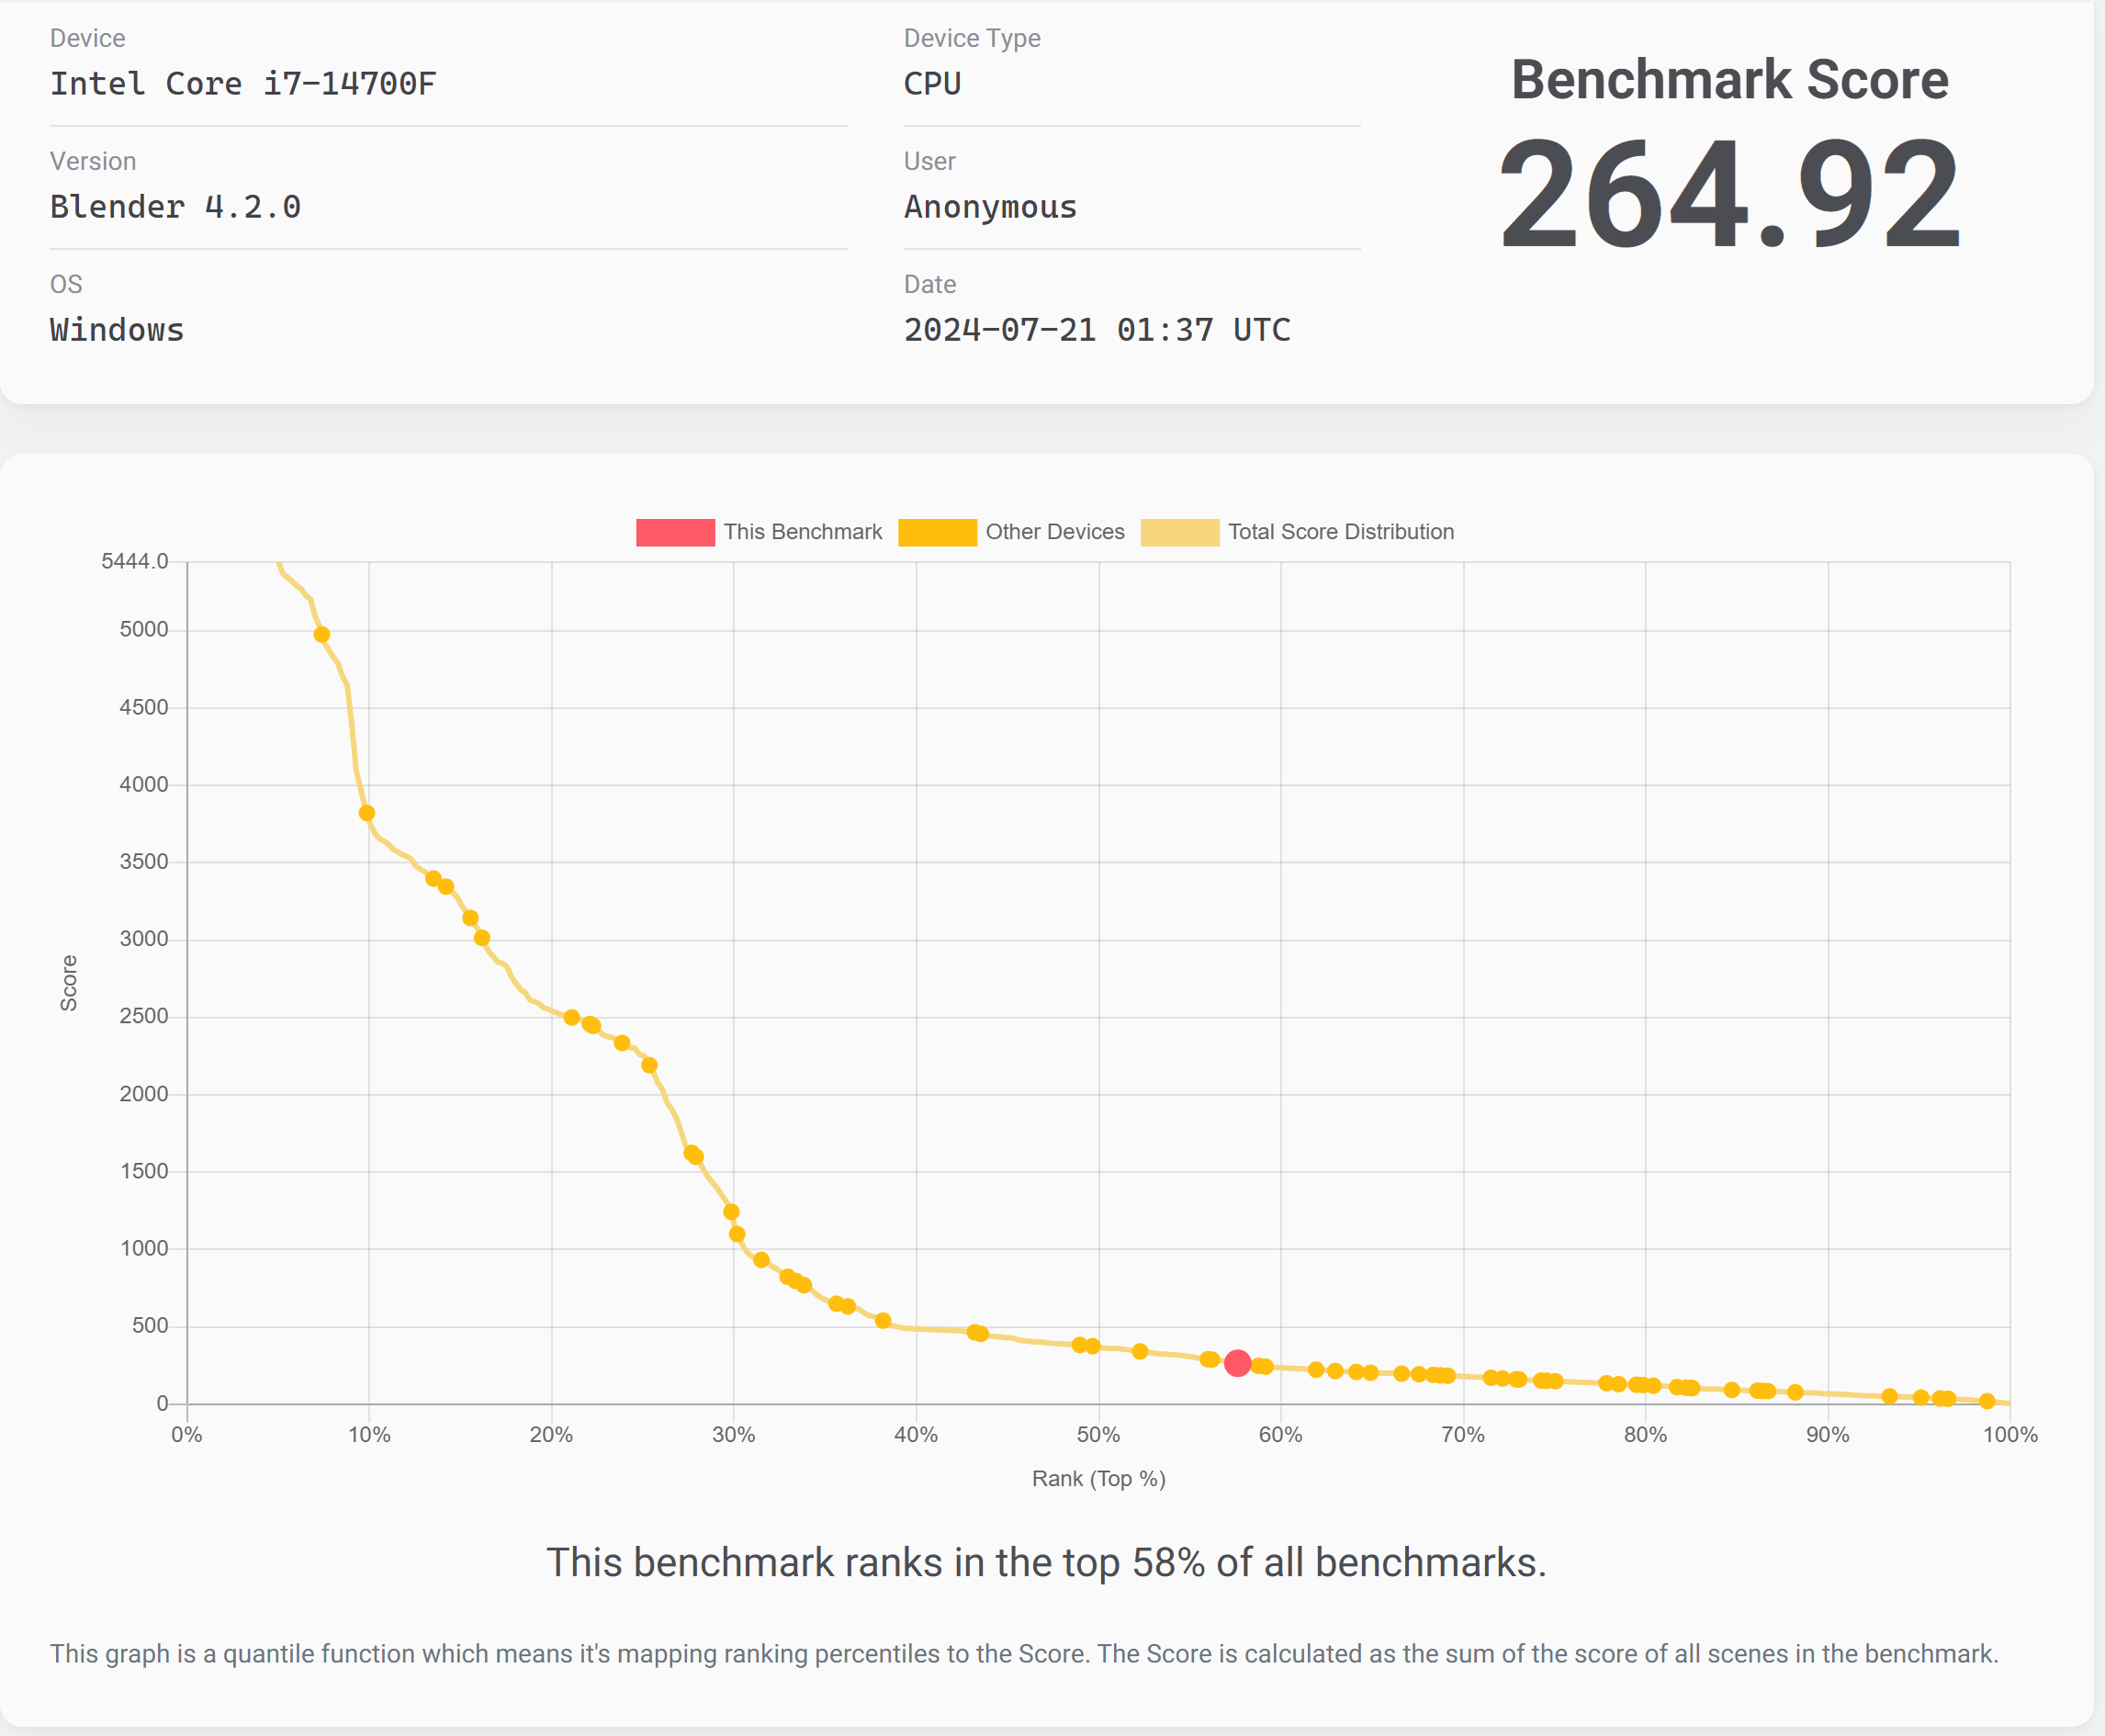Hide the Other Devices series via its label
Screen dimensions: 2105x1736
(x=1054, y=532)
